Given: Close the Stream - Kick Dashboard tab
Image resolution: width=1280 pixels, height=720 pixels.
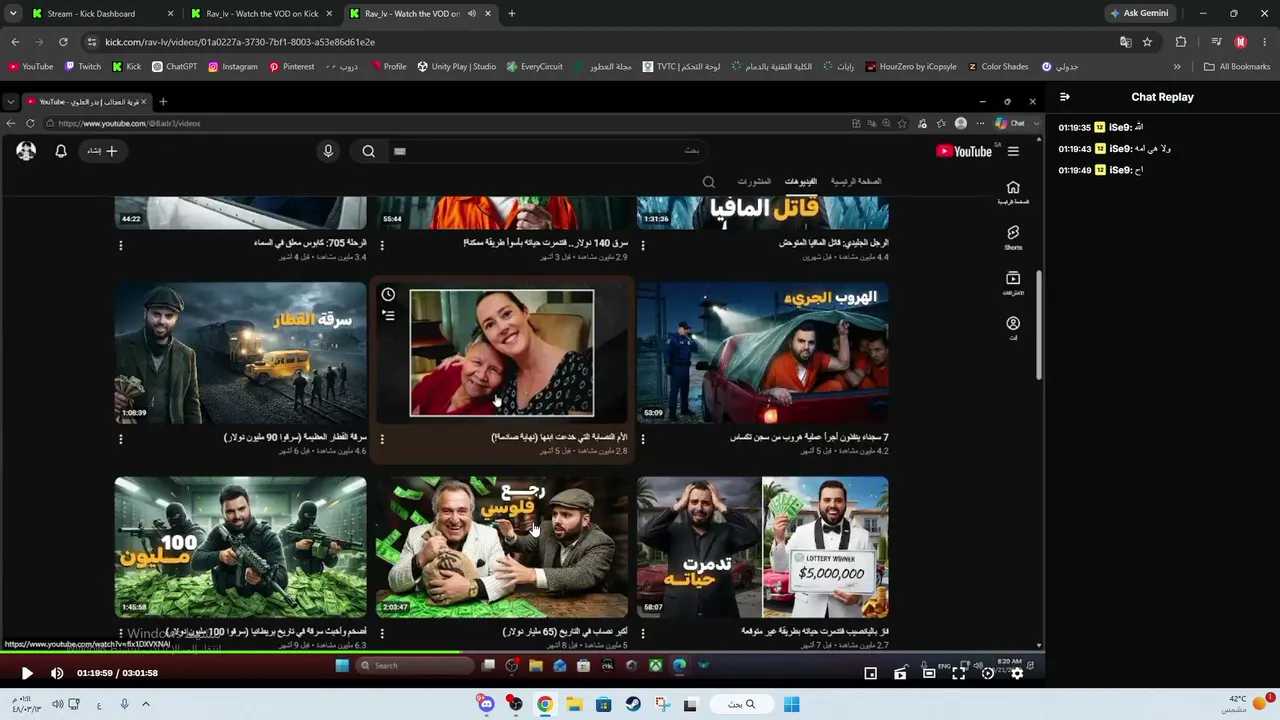Looking at the screenshot, I should (x=170, y=14).
